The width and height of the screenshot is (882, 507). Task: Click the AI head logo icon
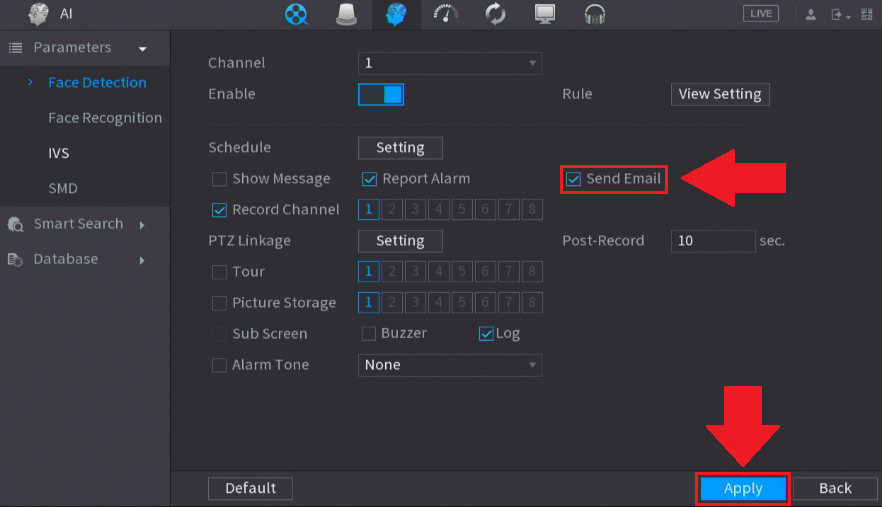[x=38, y=14]
